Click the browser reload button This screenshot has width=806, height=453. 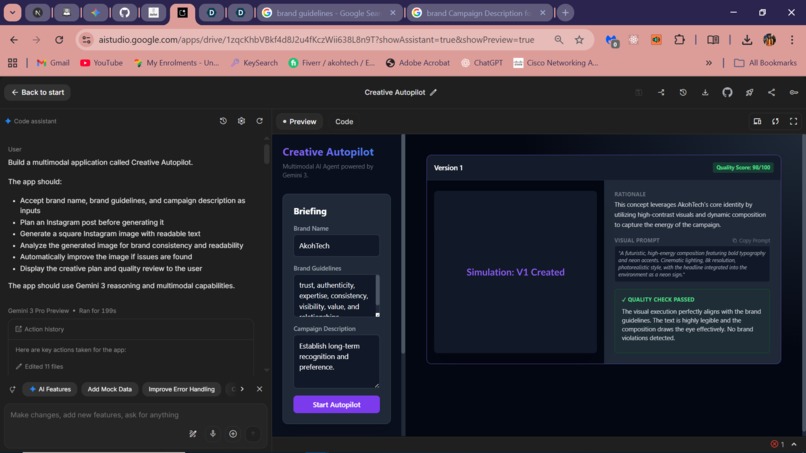click(59, 40)
